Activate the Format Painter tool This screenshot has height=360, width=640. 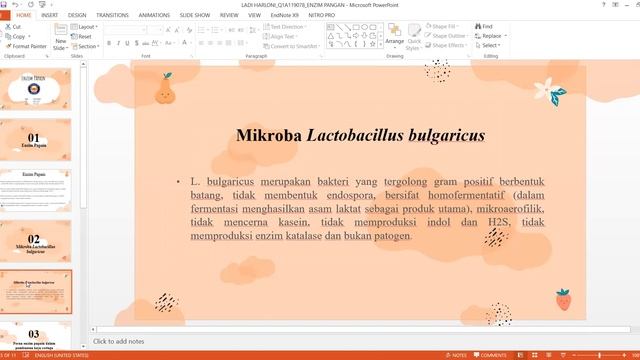[26, 46]
